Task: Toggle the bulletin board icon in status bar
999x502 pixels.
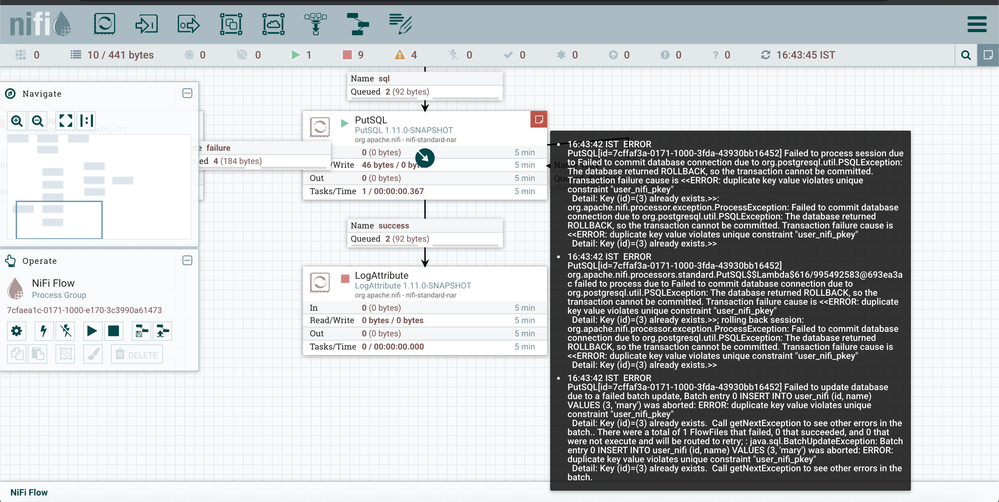Action: pyautogui.click(x=988, y=55)
